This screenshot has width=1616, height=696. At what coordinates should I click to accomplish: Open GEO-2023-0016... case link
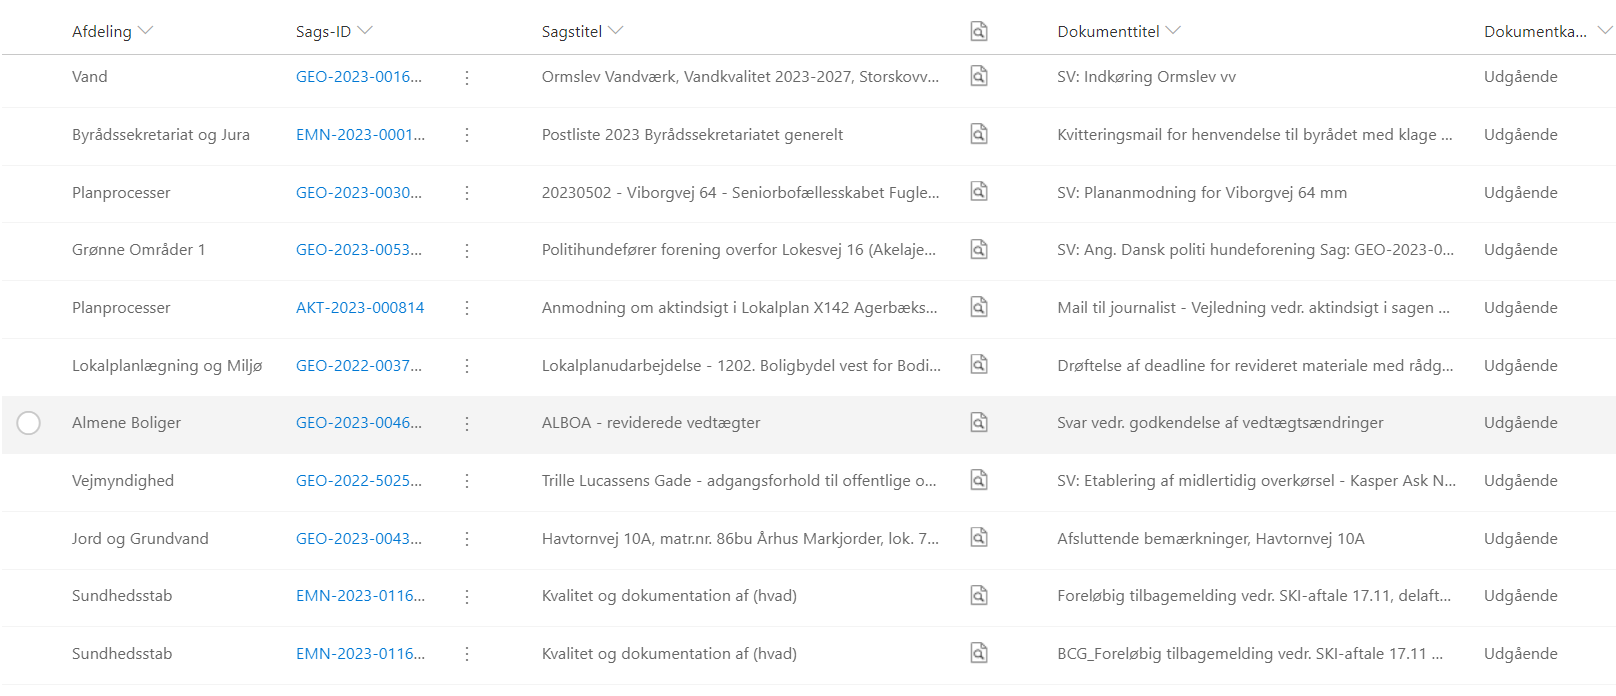pos(359,77)
